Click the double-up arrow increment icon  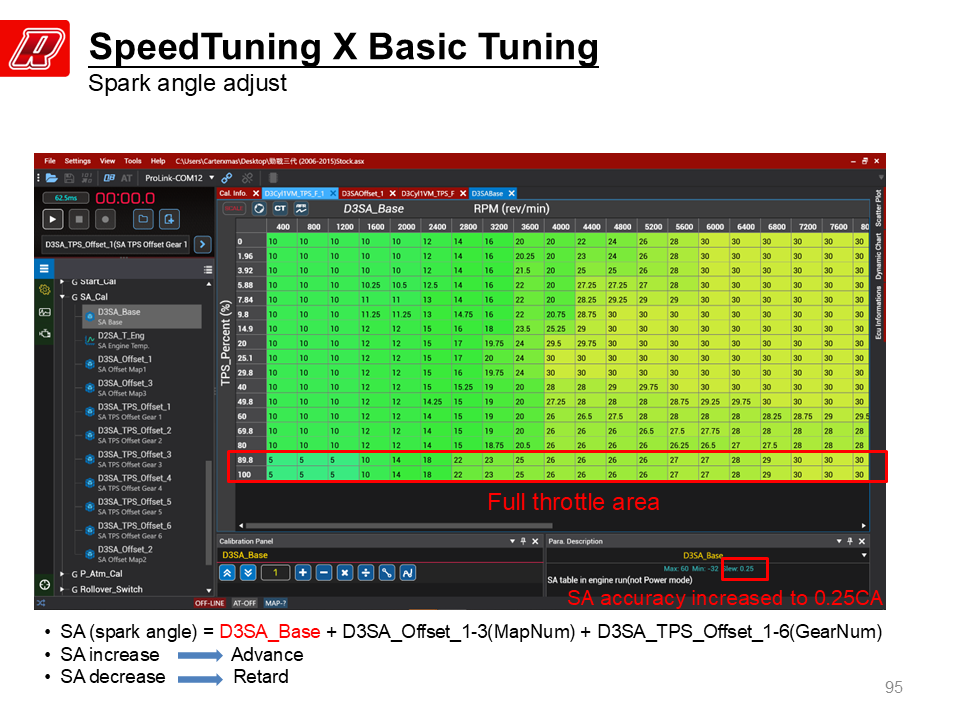coord(227,573)
